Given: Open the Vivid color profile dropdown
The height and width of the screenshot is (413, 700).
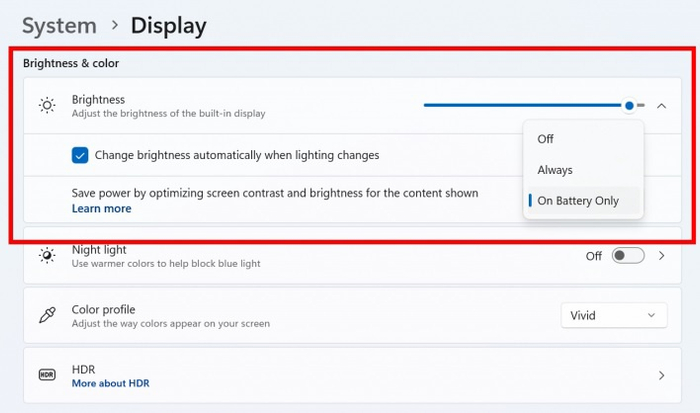Looking at the screenshot, I should tap(613, 316).
